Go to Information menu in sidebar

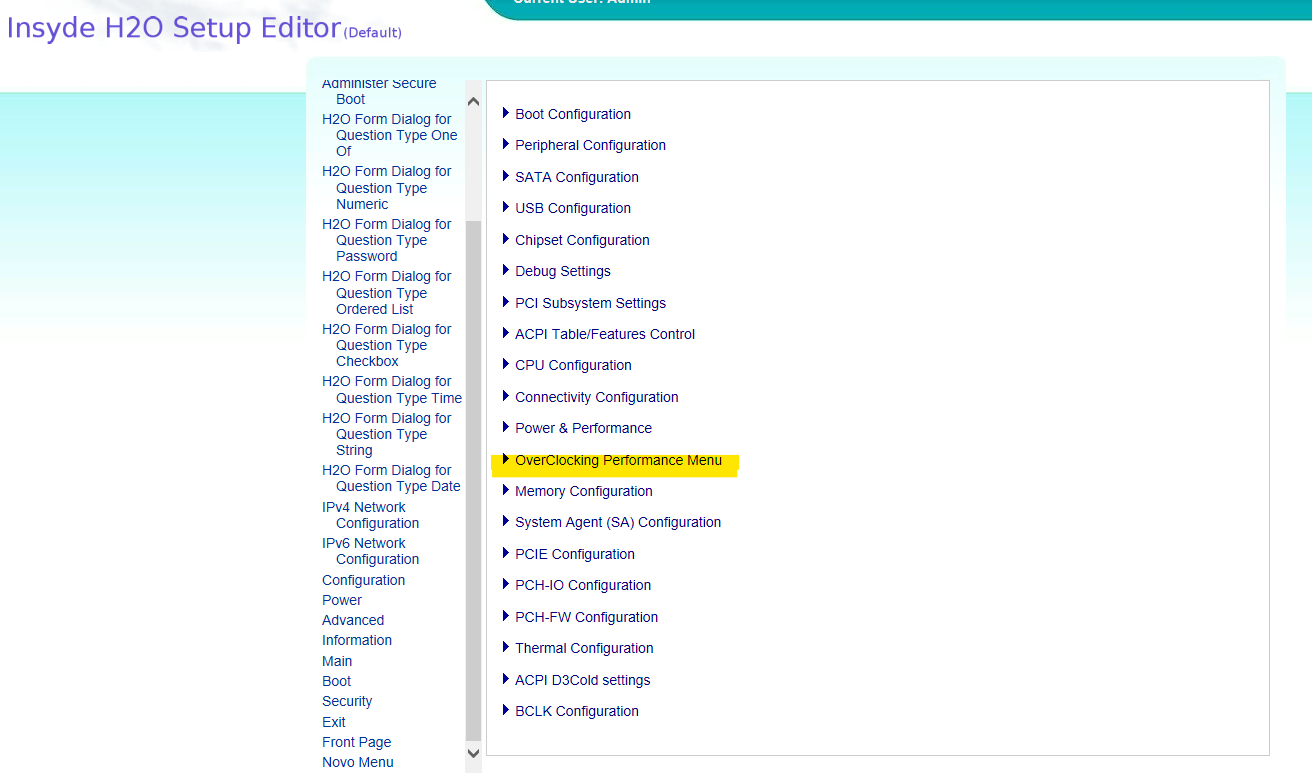pos(357,640)
